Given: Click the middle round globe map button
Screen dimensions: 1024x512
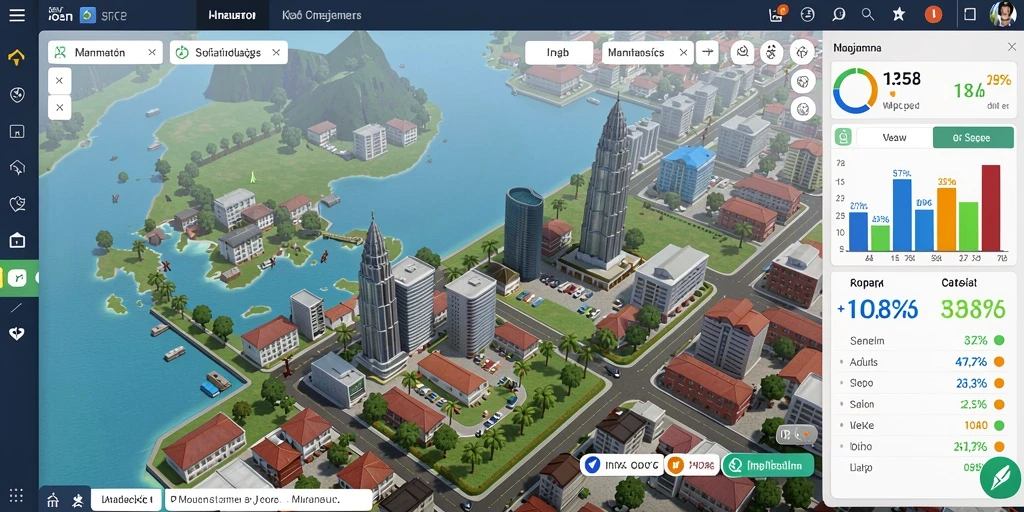Looking at the screenshot, I should pyautogui.click(x=803, y=81).
